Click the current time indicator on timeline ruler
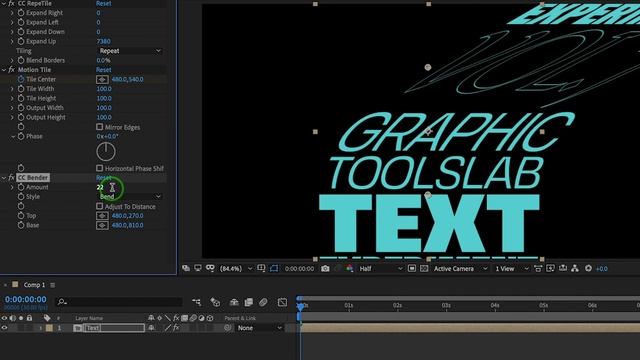Screen dimensions: 640x360 [300, 306]
